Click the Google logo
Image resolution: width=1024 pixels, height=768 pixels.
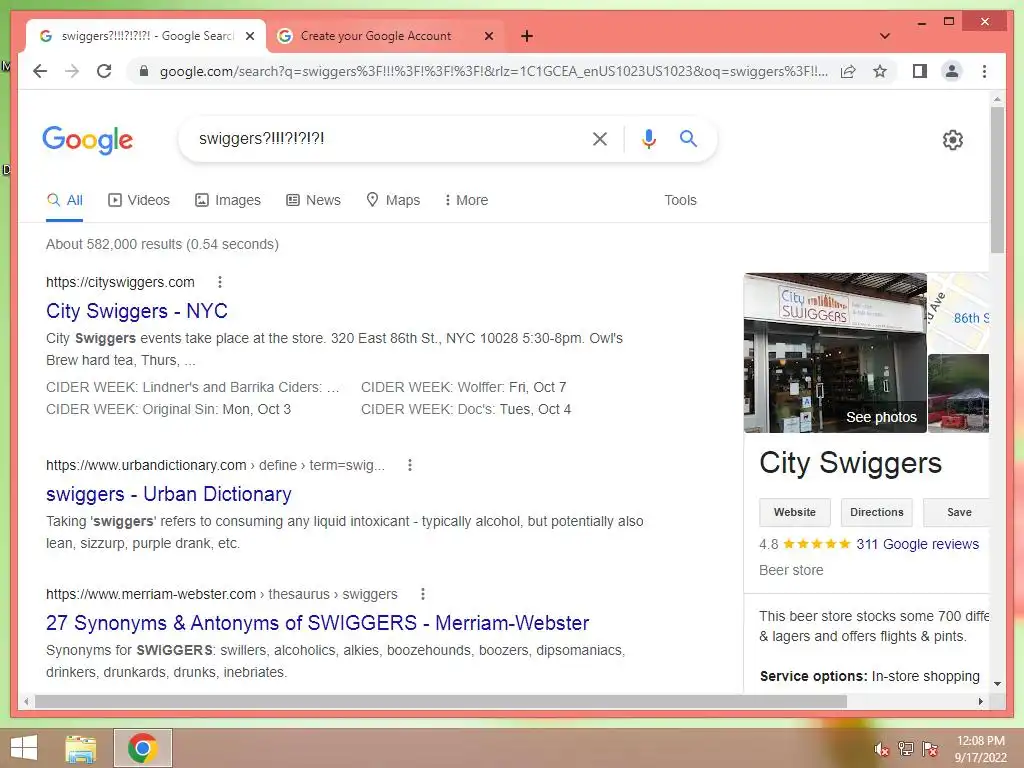[88, 140]
